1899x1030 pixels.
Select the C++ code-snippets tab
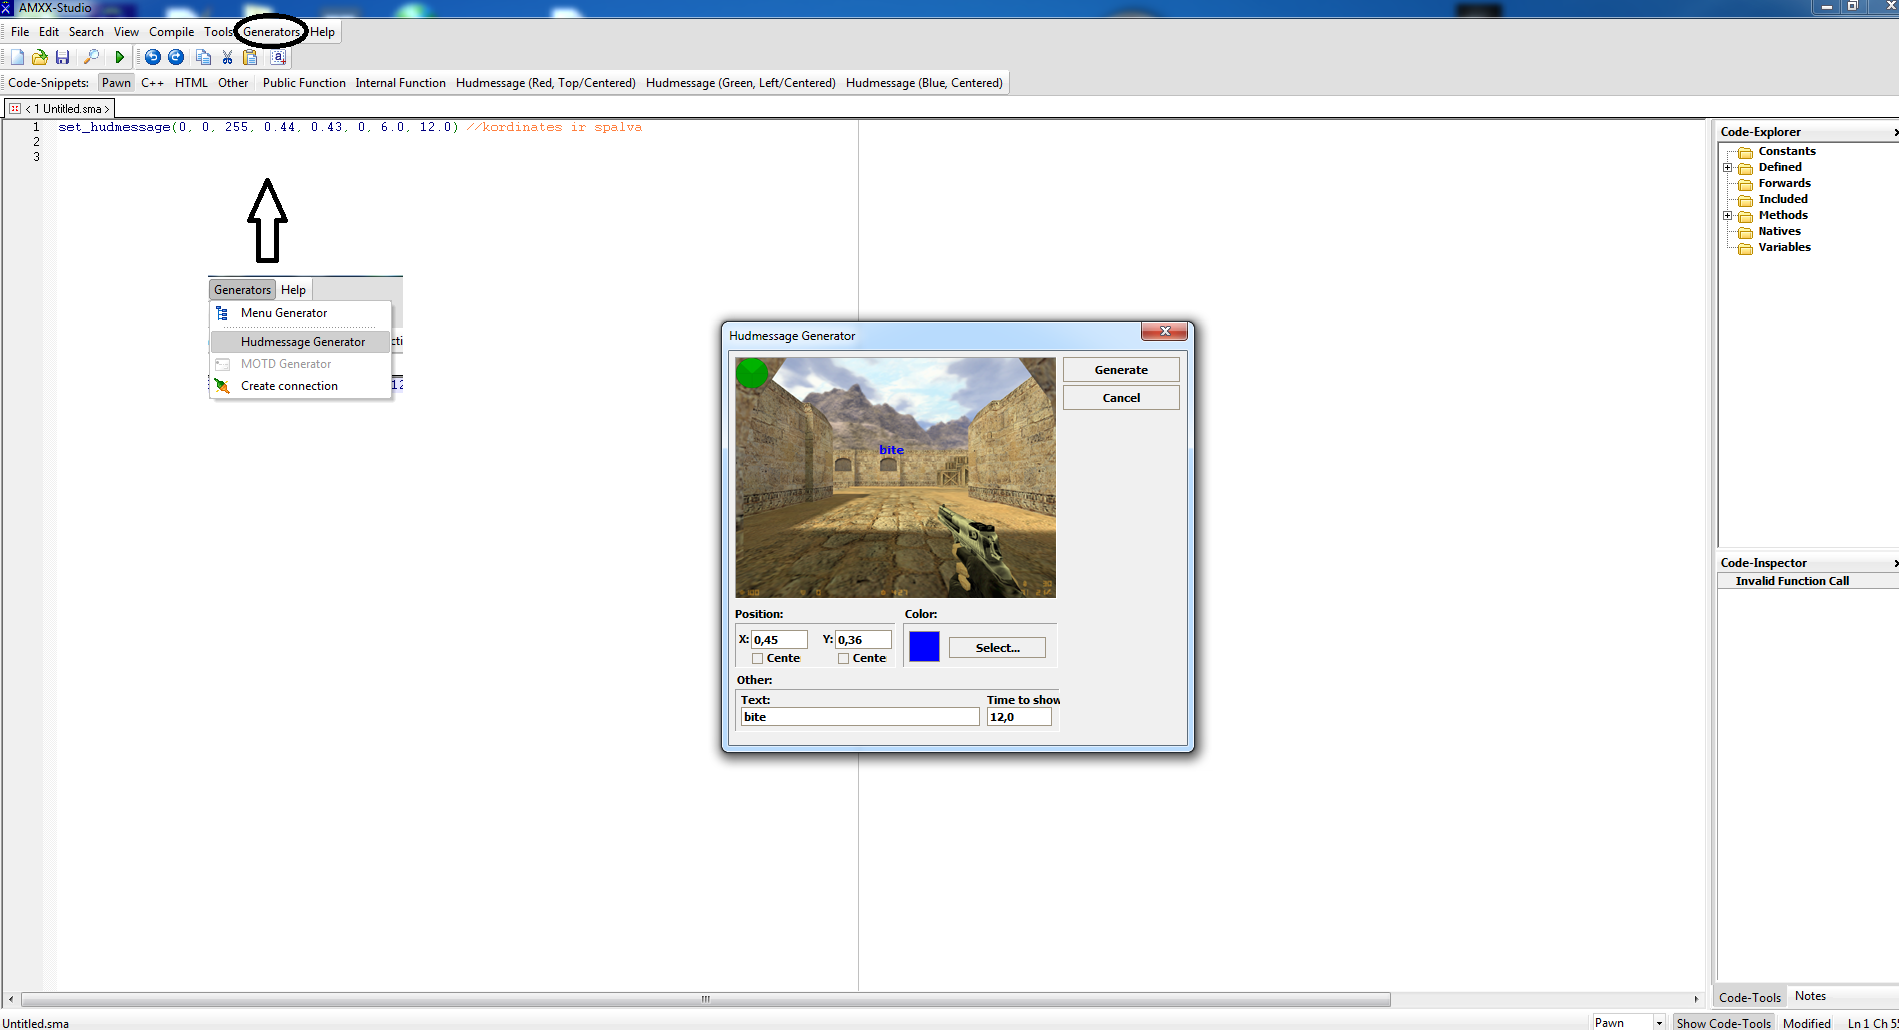tap(152, 83)
